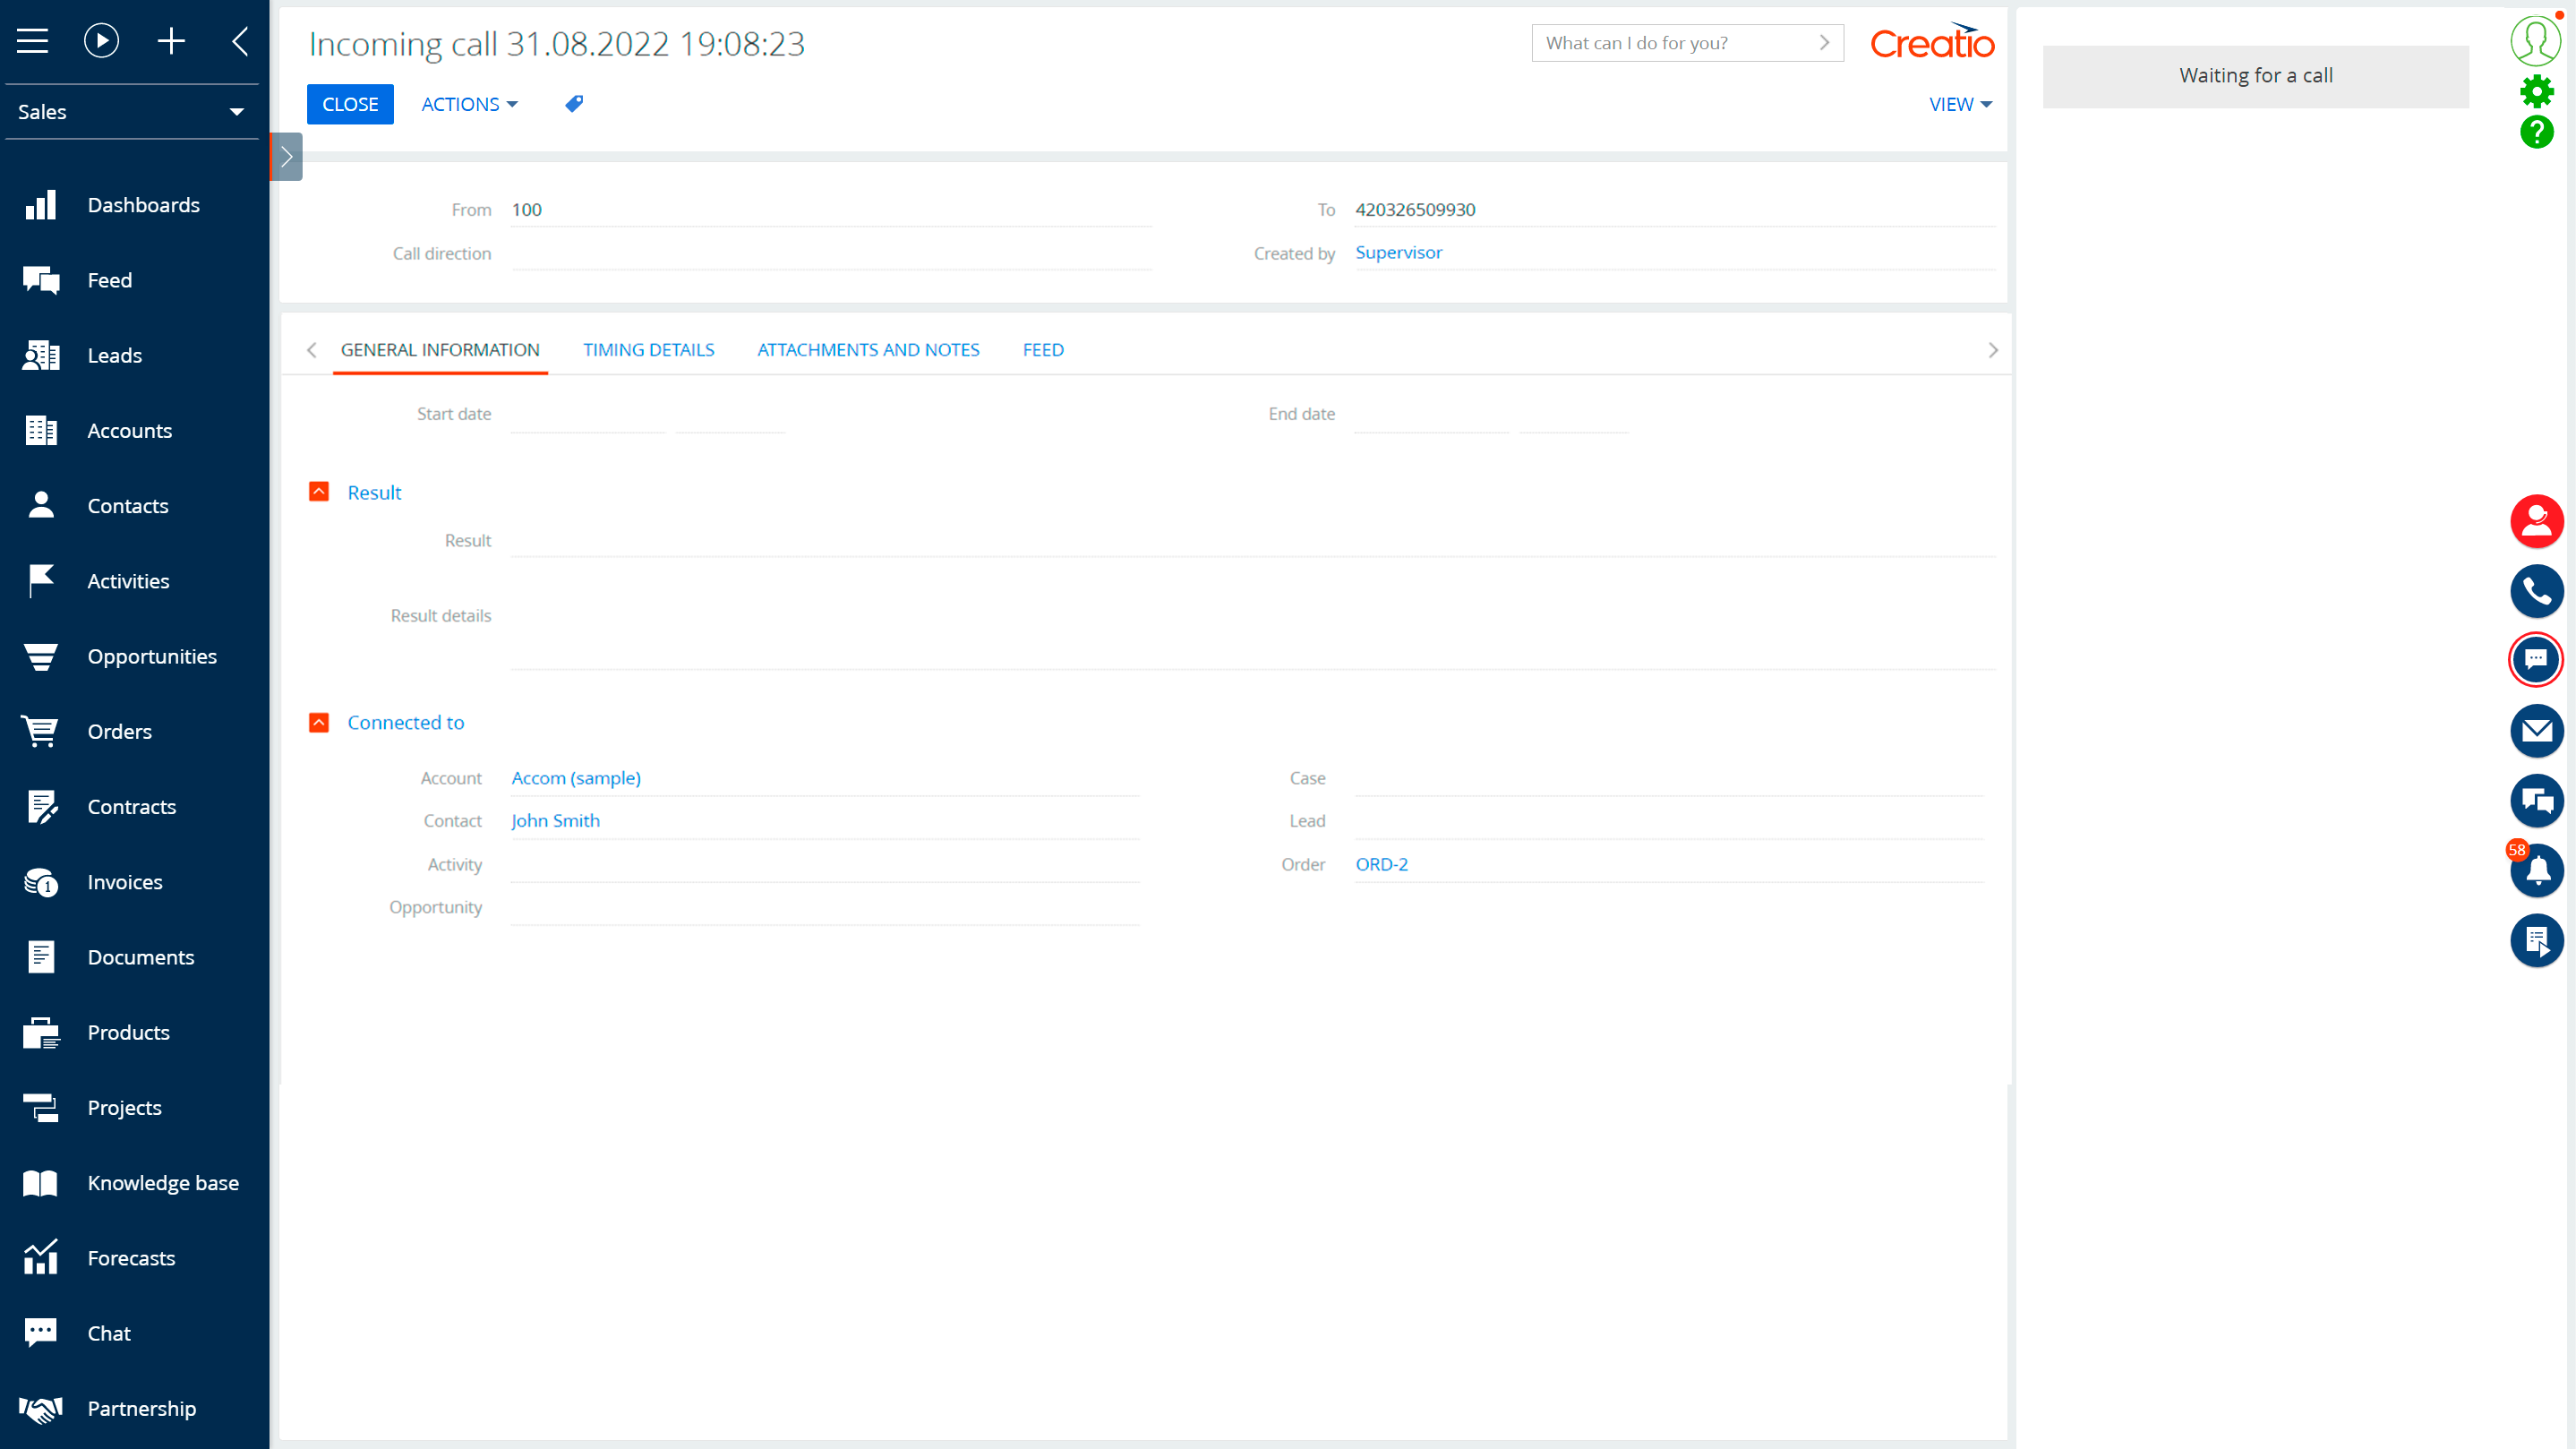
Task: Open the View dropdown
Action: tap(1959, 104)
